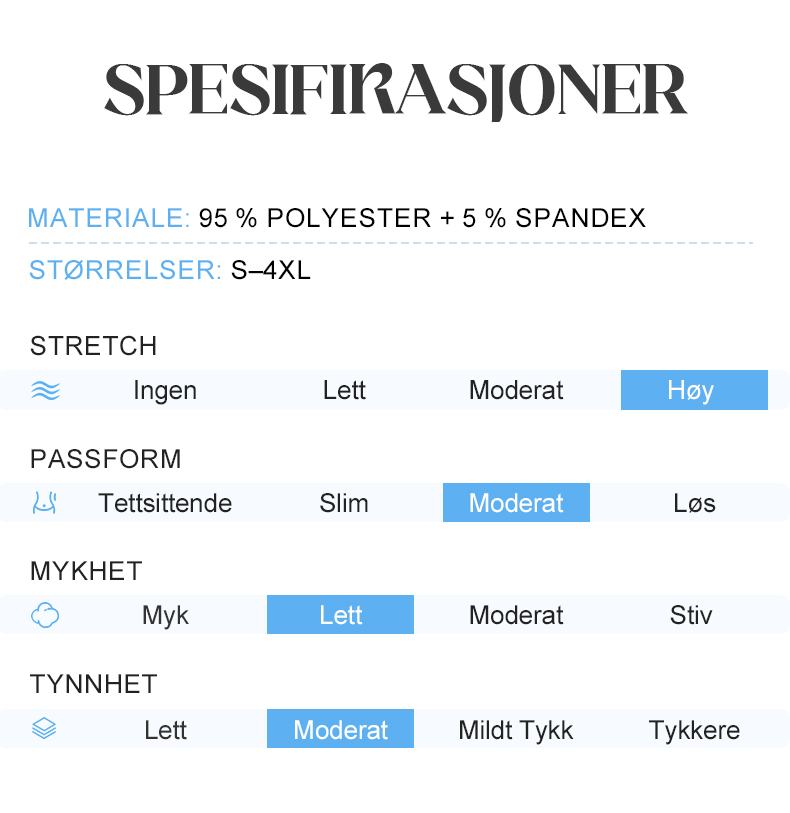Click highlighted 'Lett' in Mykhet row
This screenshot has width=790, height=813.
(340, 615)
